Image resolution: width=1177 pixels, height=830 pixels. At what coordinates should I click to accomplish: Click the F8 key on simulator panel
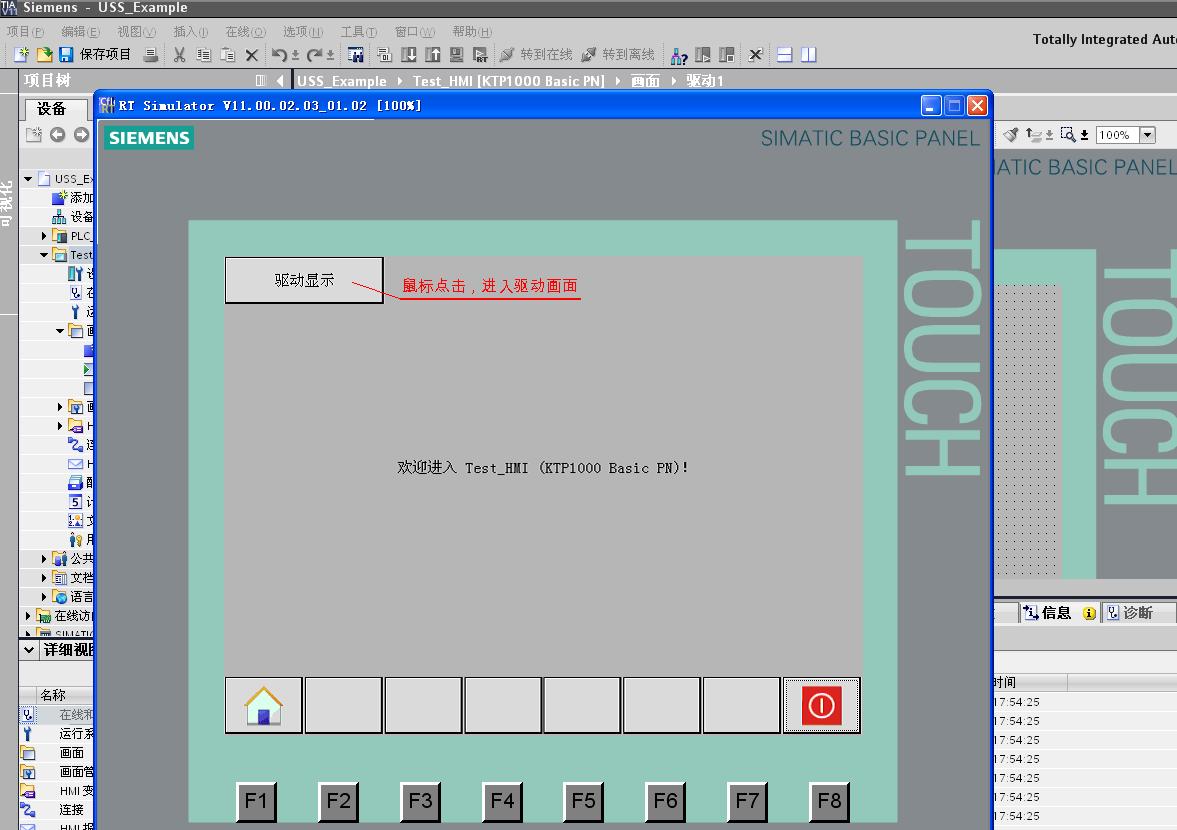(829, 801)
